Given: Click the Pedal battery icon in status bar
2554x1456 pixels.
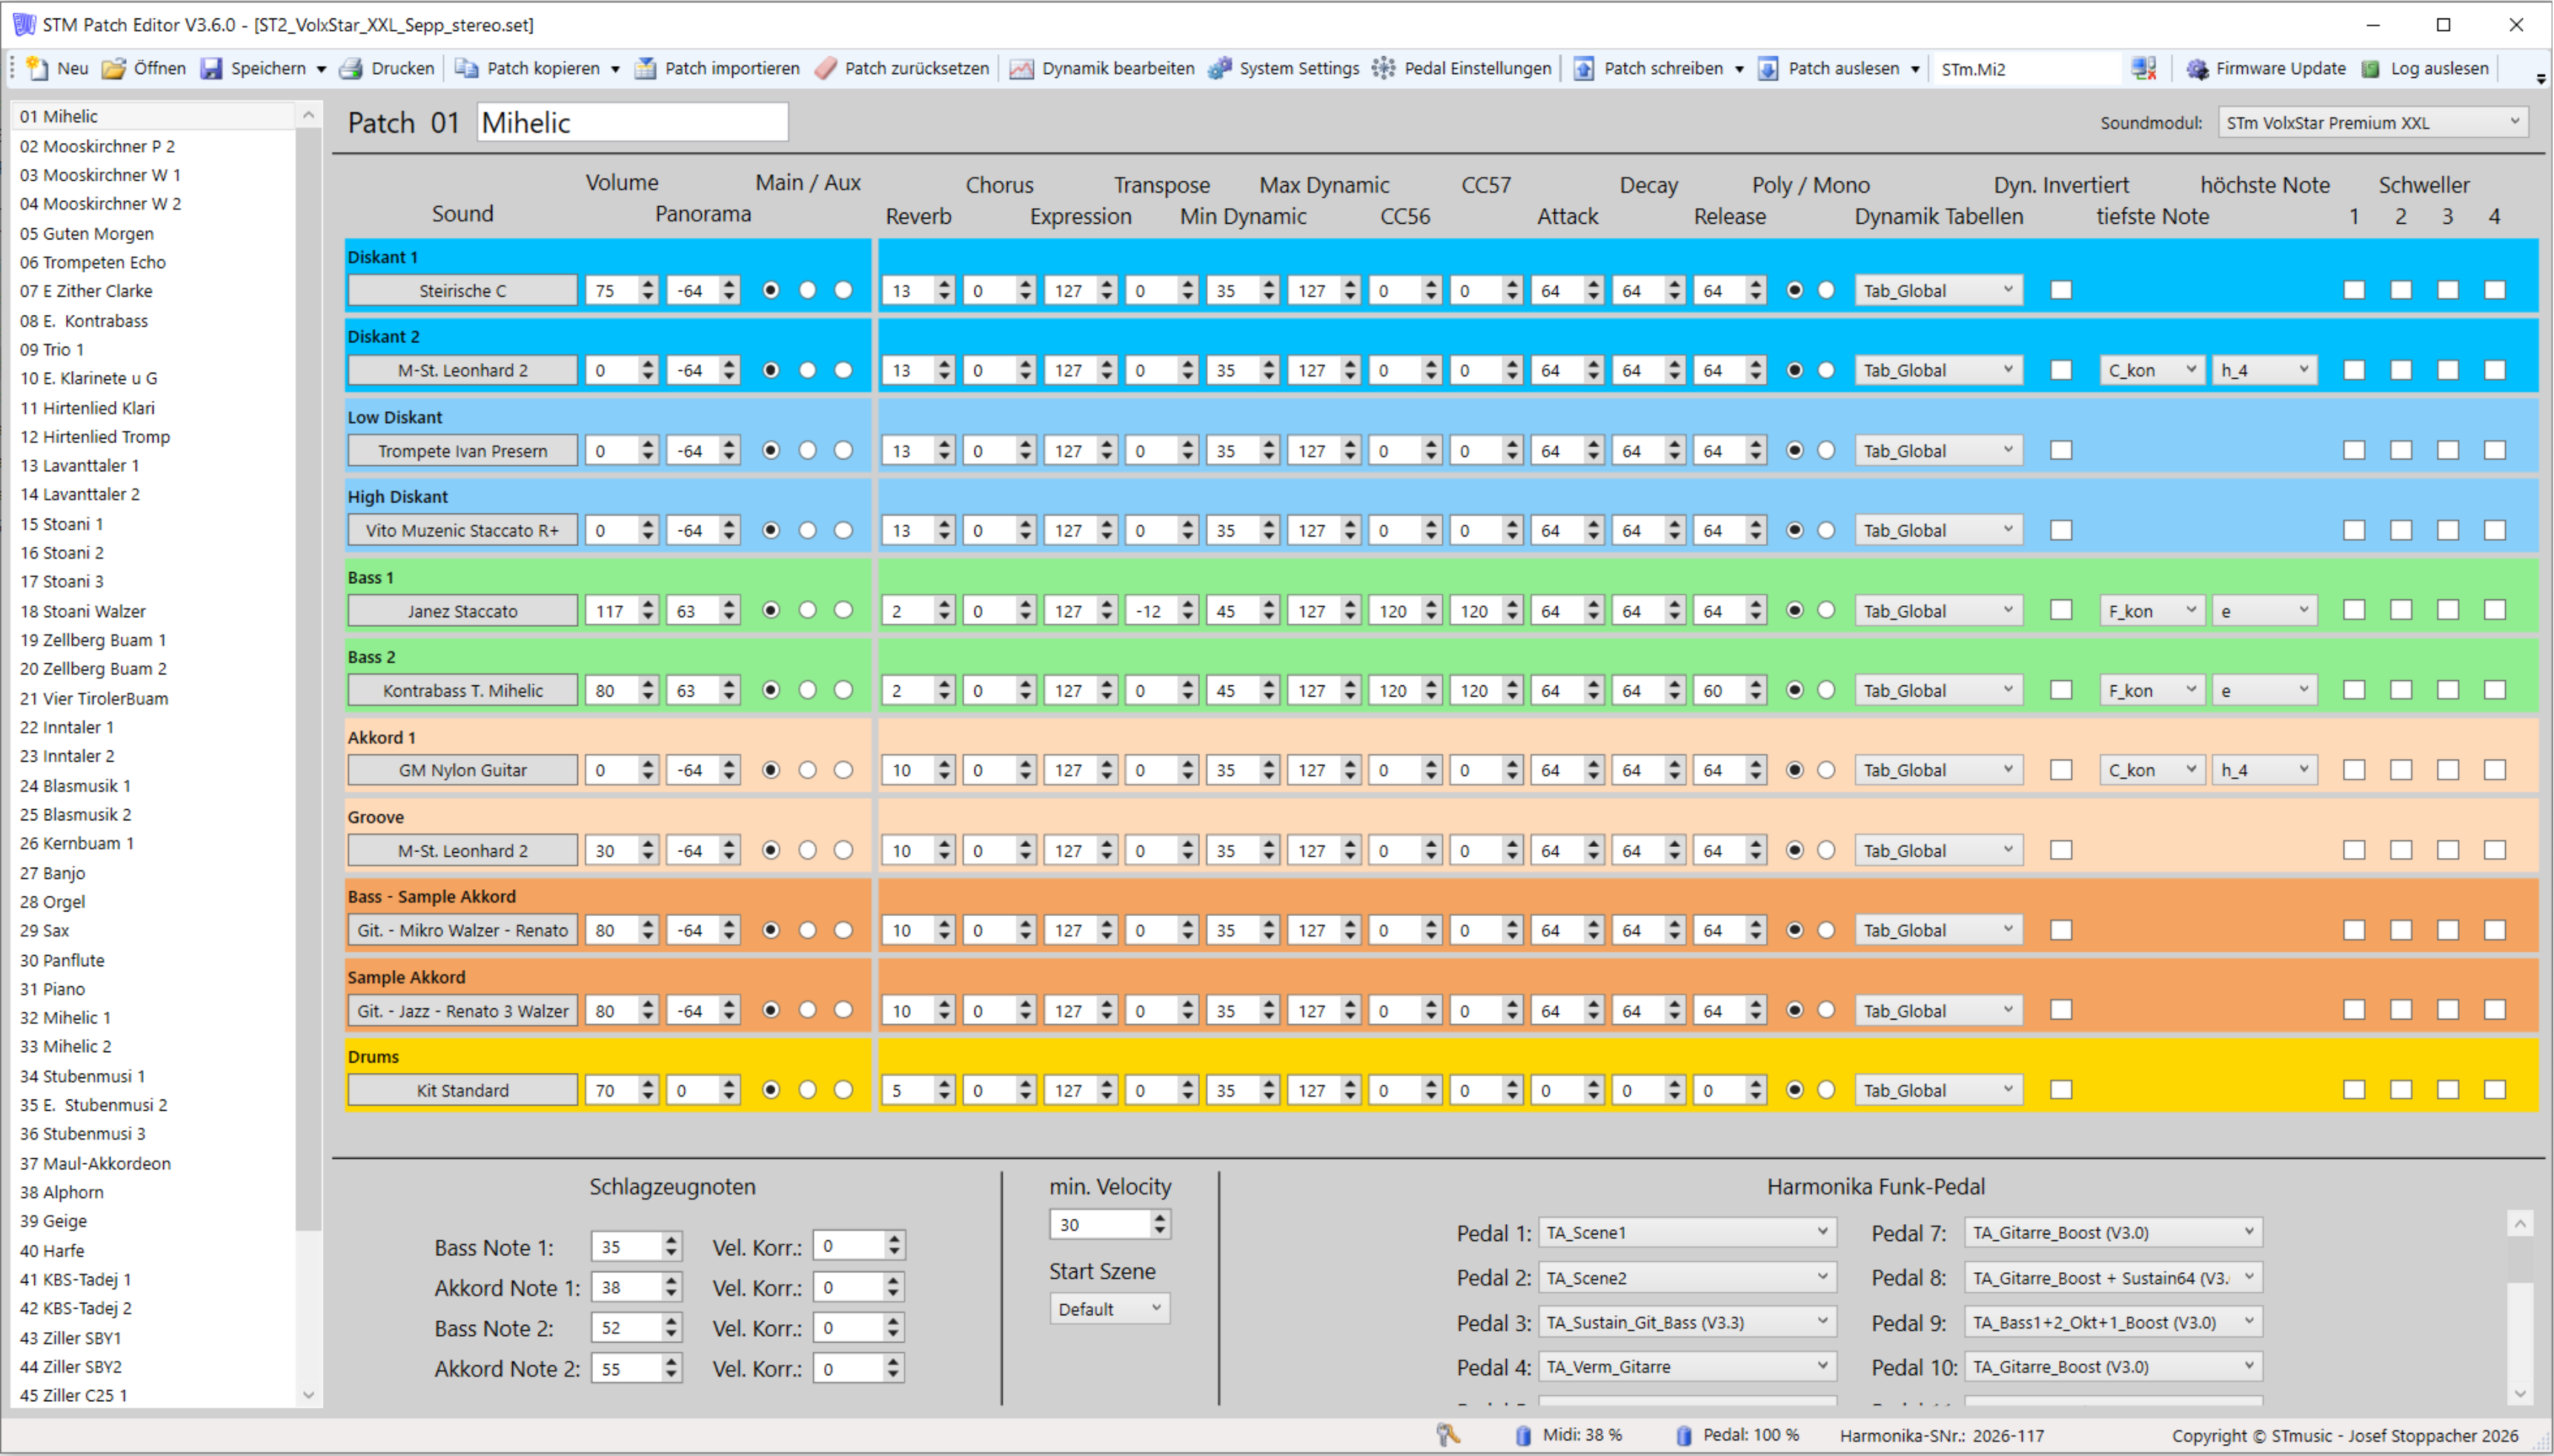Looking at the screenshot, I should 1684,1435.
